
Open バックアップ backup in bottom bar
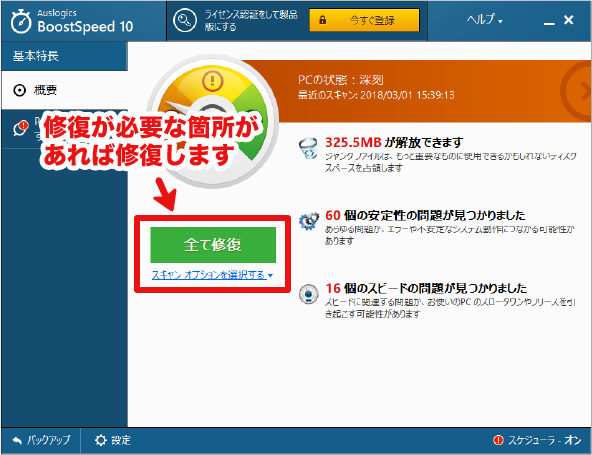(41, 440)
